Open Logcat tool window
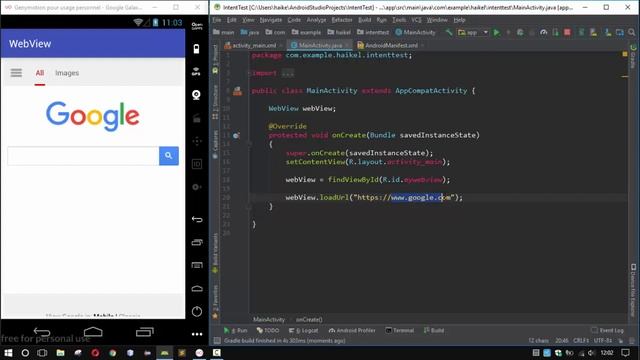 [x=303, y=330]
